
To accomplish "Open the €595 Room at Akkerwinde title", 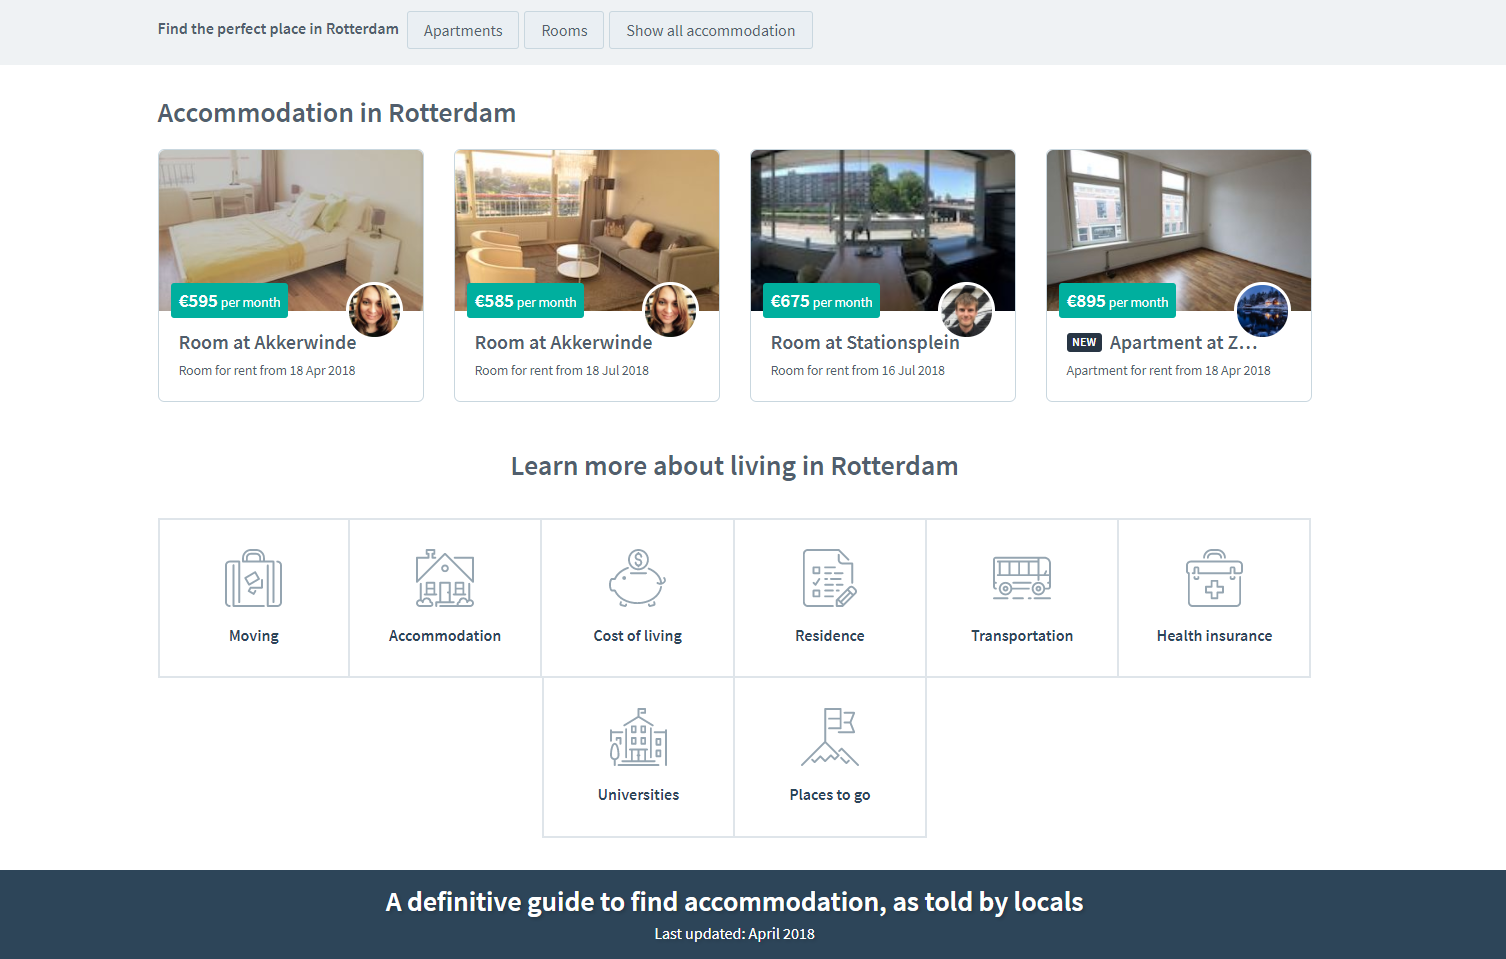I will [267, 343].
